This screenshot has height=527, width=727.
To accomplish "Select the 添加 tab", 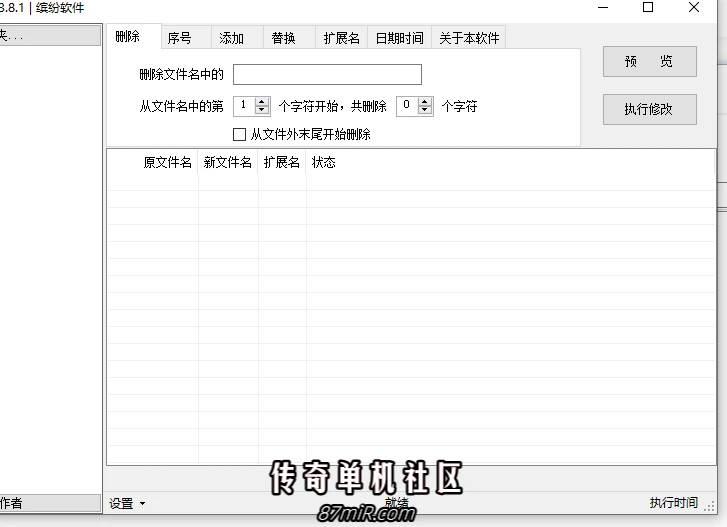I will point(237,38).
